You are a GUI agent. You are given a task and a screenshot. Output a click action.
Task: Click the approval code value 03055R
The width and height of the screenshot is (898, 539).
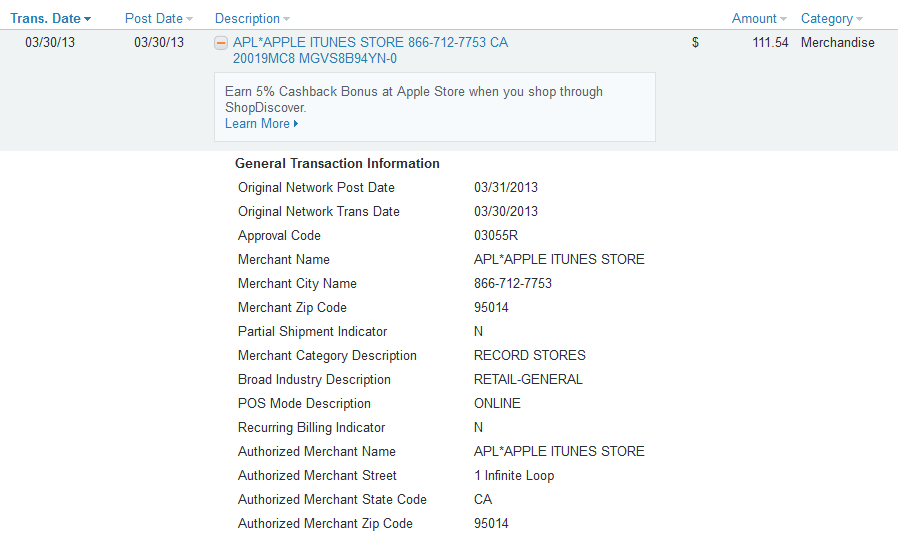[495, 235]
